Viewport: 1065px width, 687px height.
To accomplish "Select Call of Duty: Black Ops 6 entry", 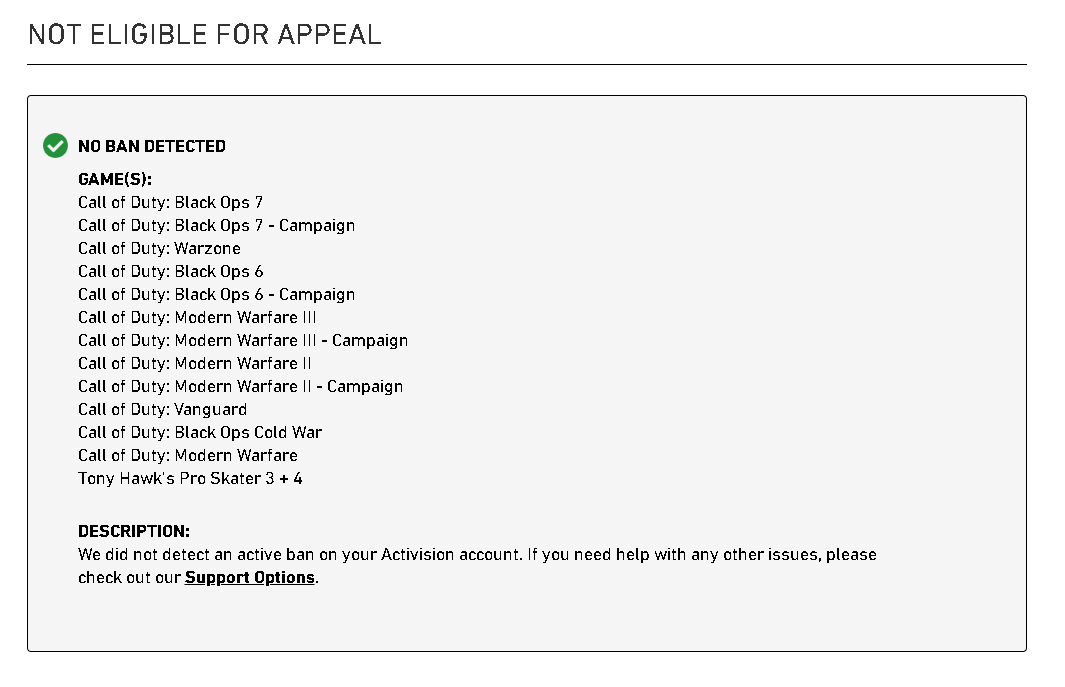I will (x=170, y=272).
